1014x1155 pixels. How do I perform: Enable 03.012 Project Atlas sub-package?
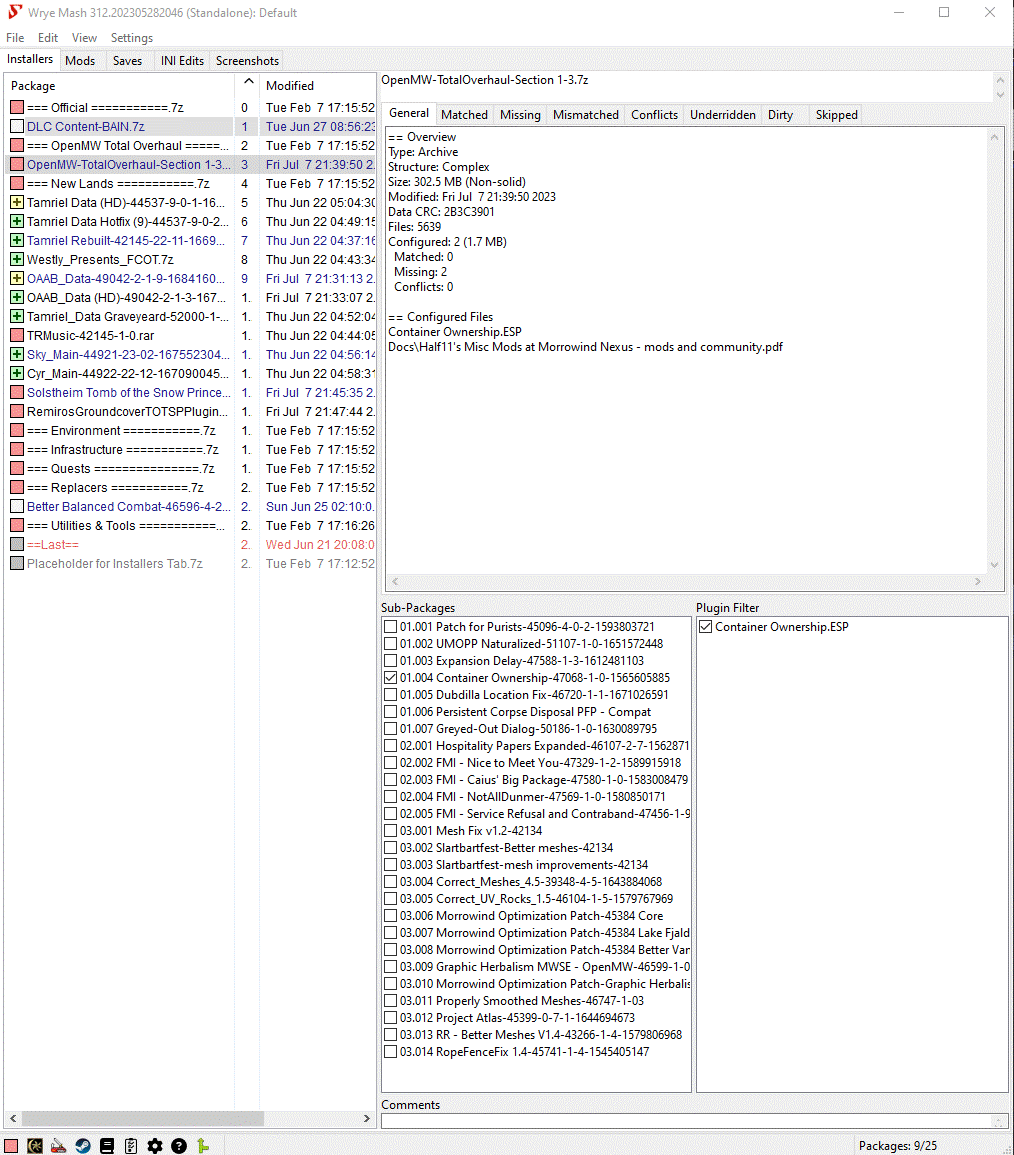391,1018
